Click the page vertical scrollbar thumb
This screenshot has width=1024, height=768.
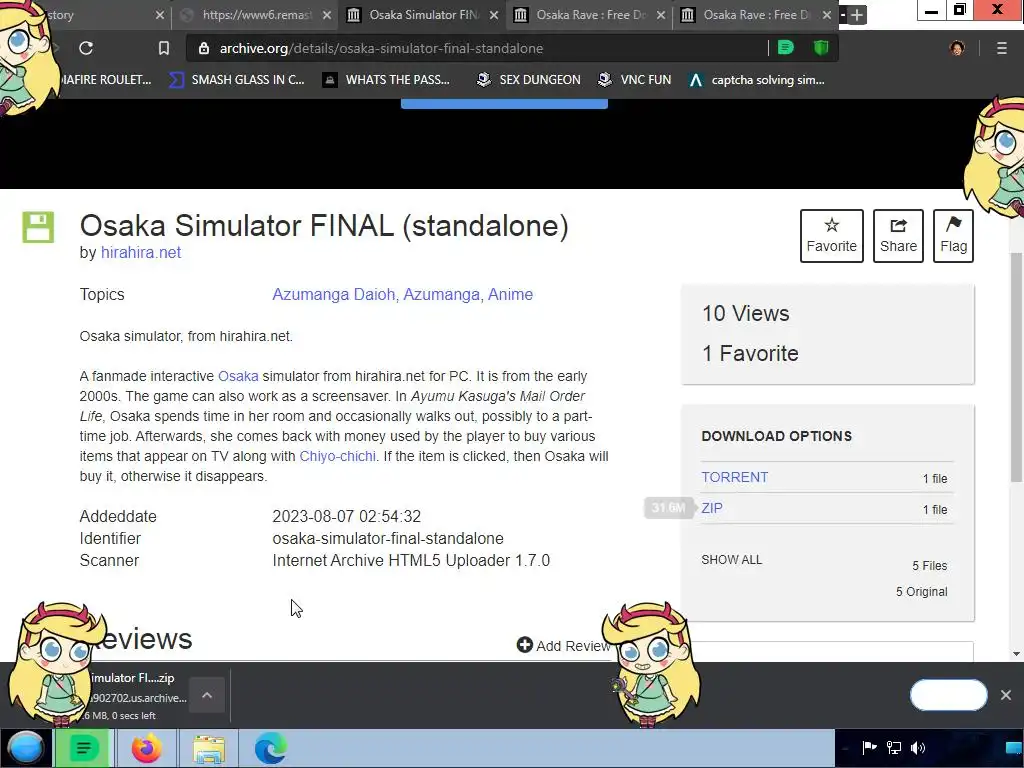click(1016, 367)
